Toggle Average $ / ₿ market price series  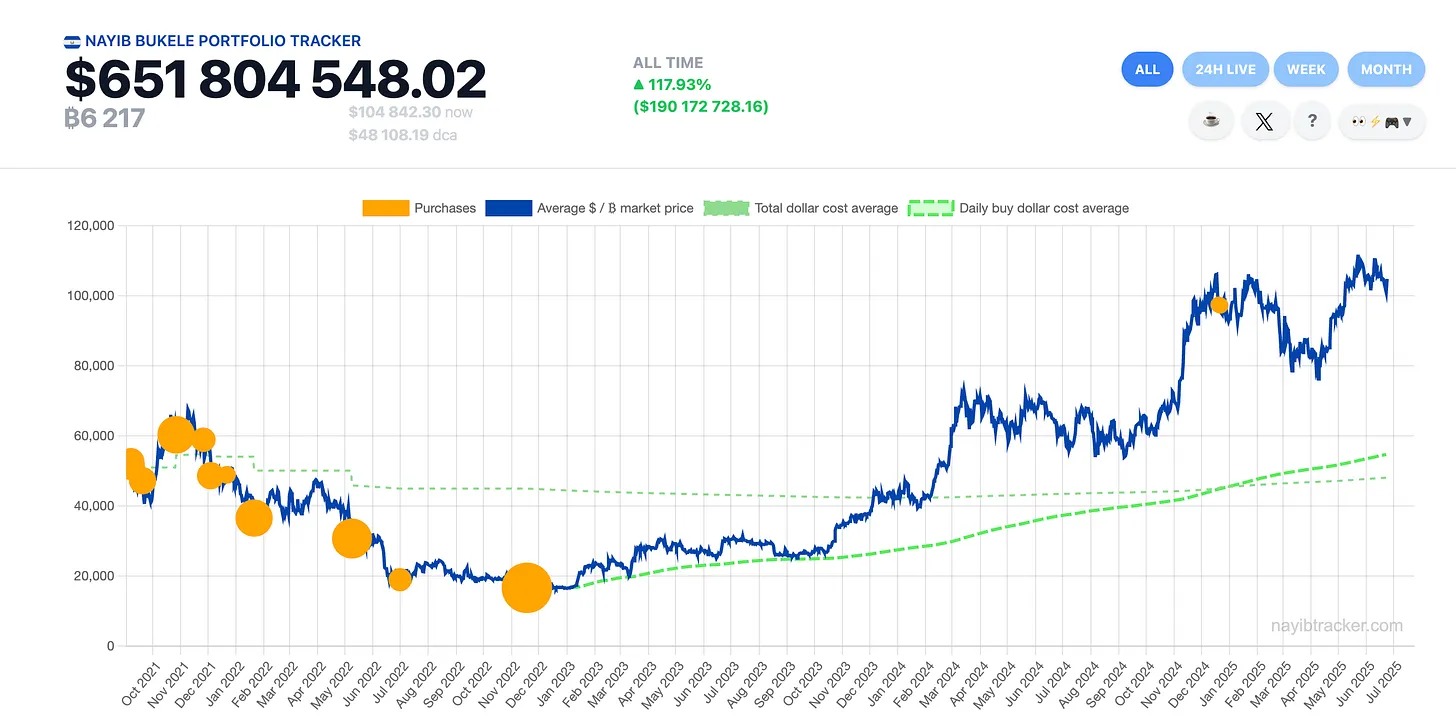(x=589, y=208)
